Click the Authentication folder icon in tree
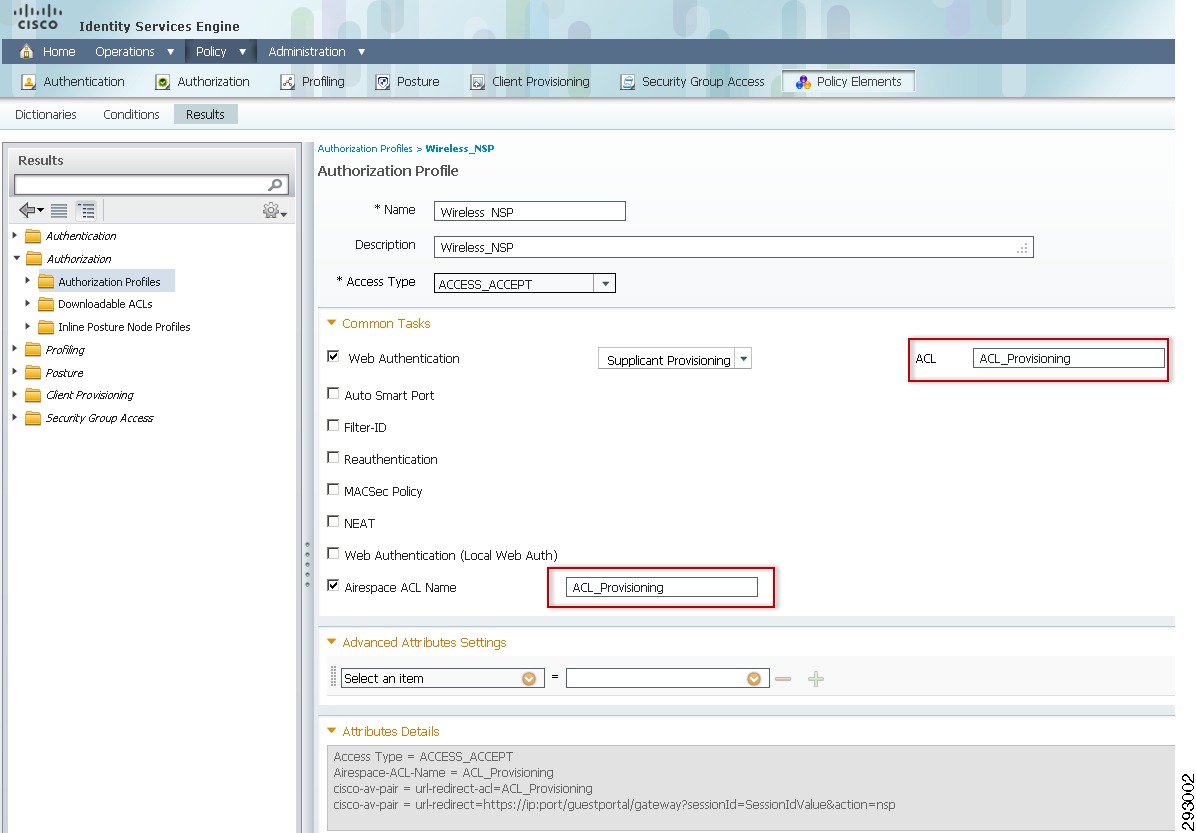This screenshot has width=1196, height=833. point(33,236)
